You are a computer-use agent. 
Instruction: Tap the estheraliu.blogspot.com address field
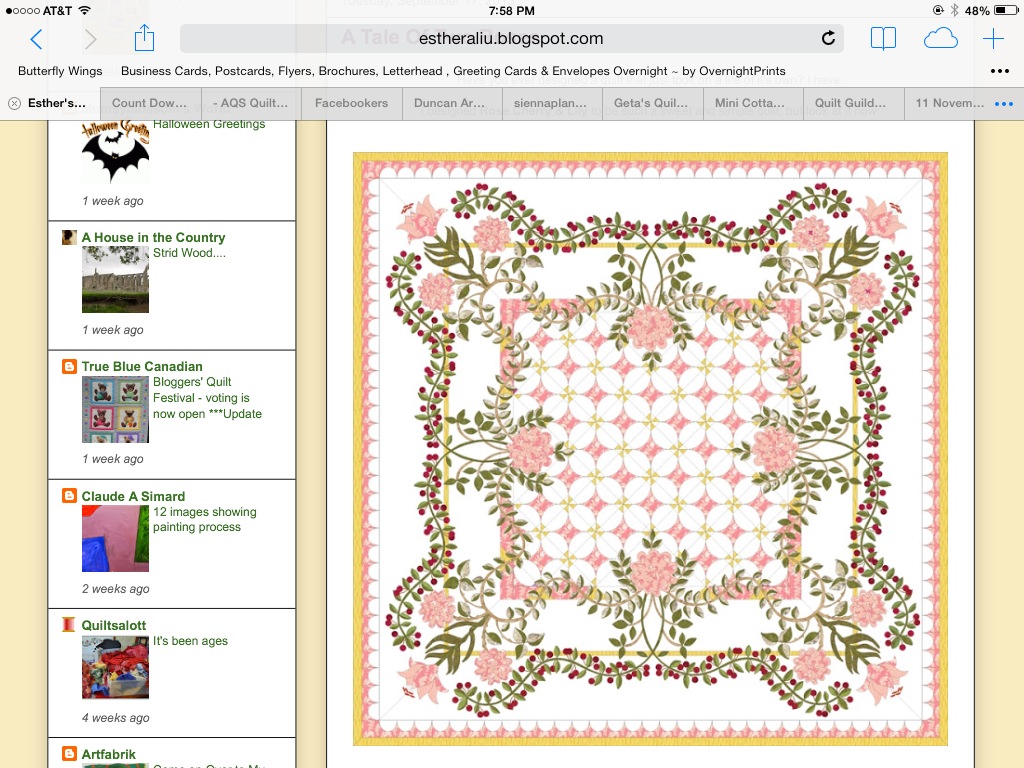[511, 39]
